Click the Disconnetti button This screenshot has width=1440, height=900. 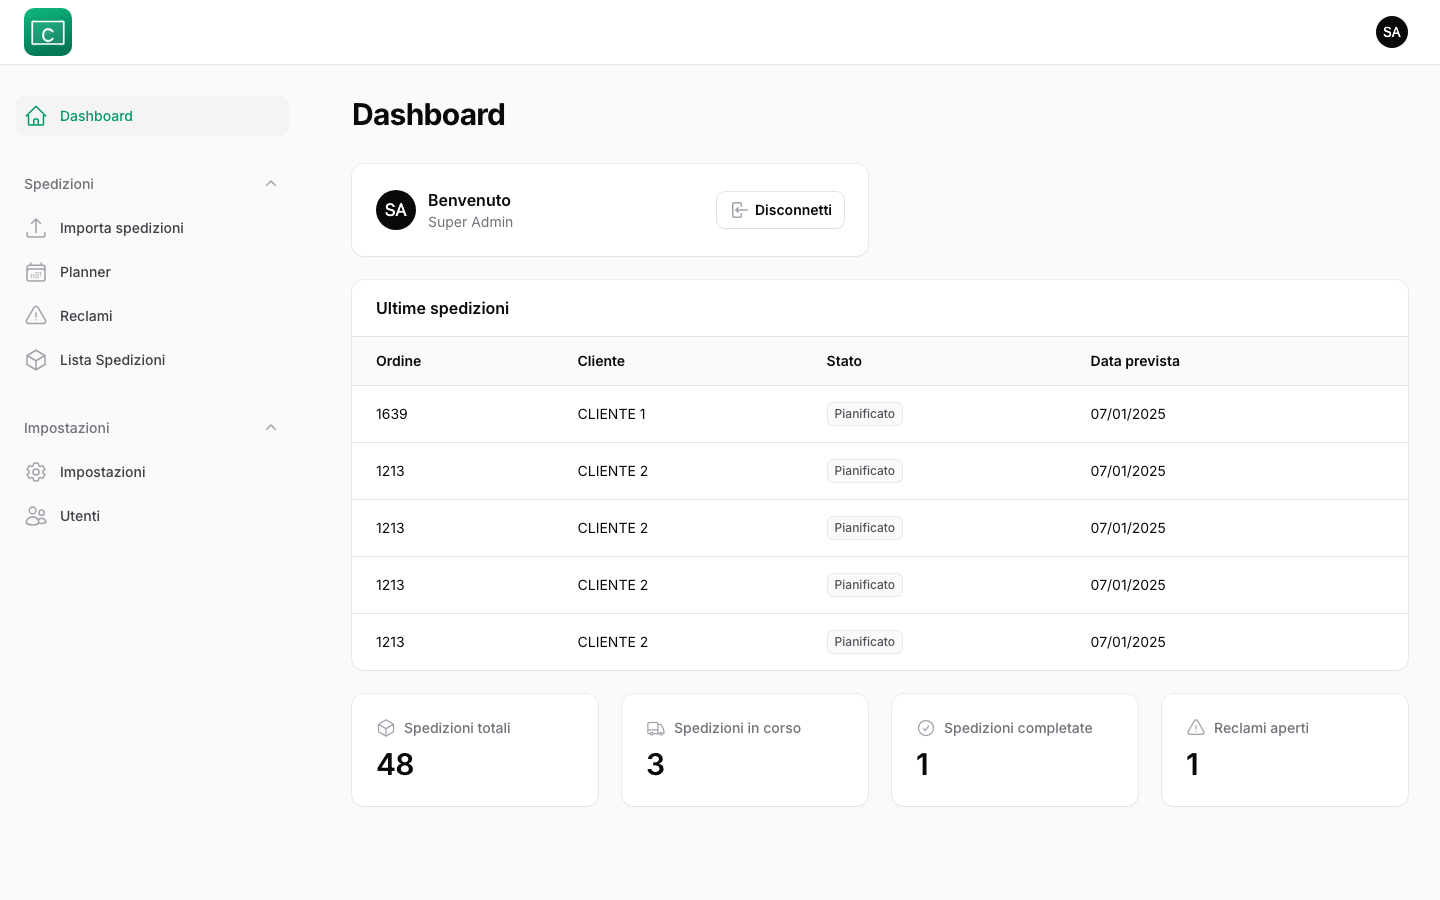click(780, 210)
